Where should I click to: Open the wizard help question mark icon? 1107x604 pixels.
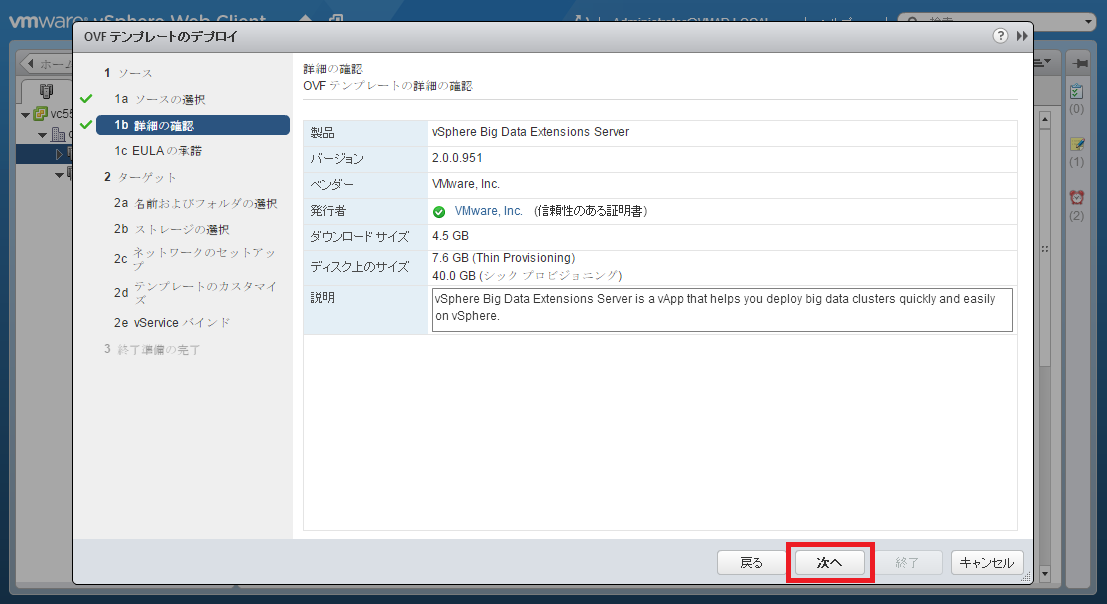(x=1000, y=36)
